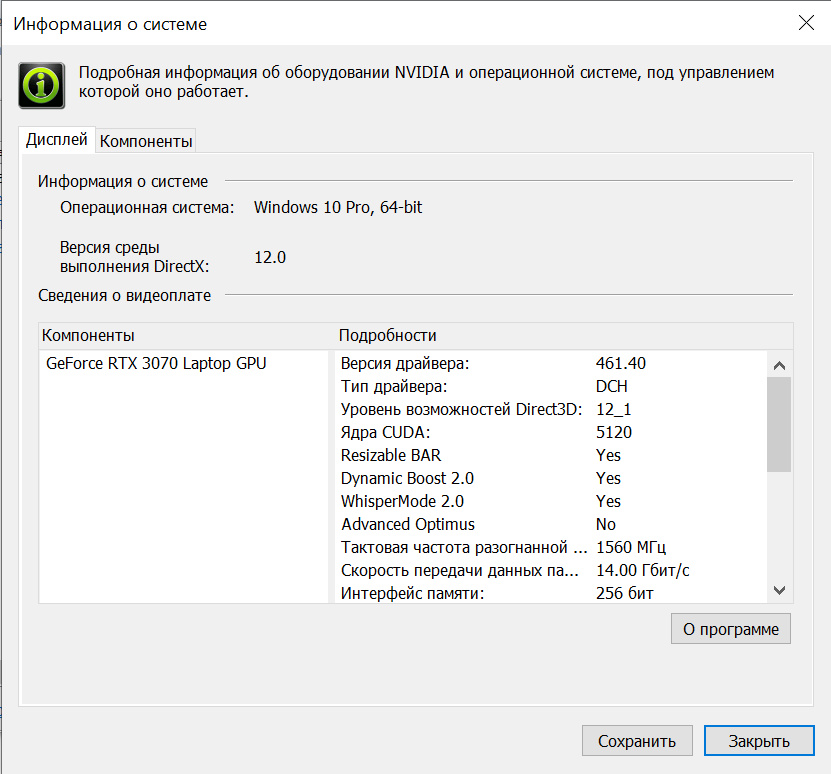
Task: Select the Уровень возможностей Direct3D row
Action: [461, 409]
